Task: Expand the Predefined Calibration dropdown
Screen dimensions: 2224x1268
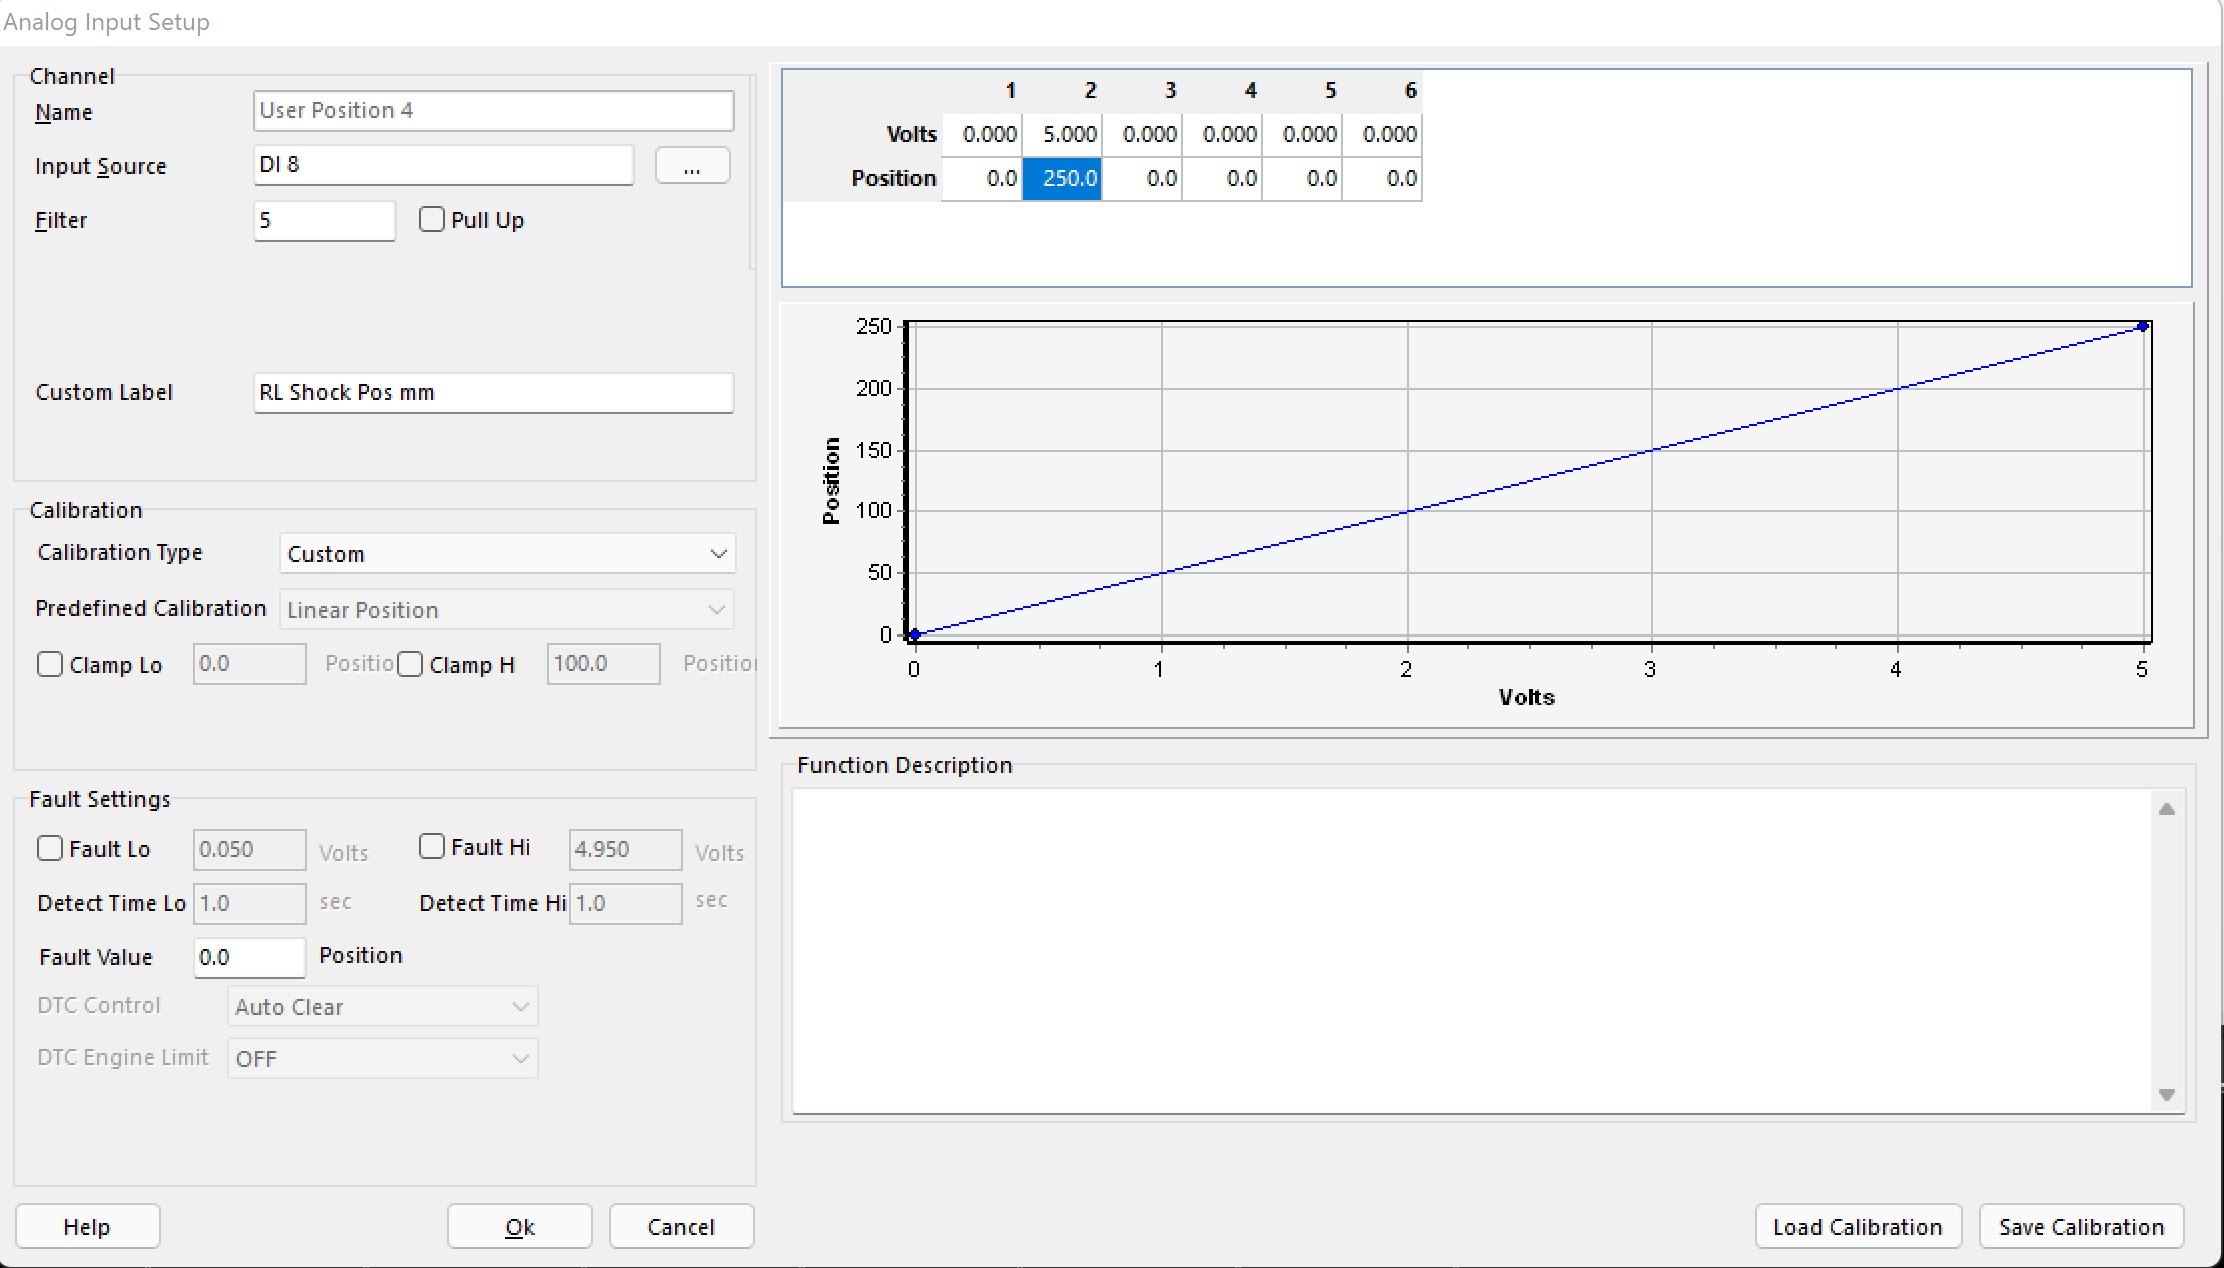Action: click(507, 610)
